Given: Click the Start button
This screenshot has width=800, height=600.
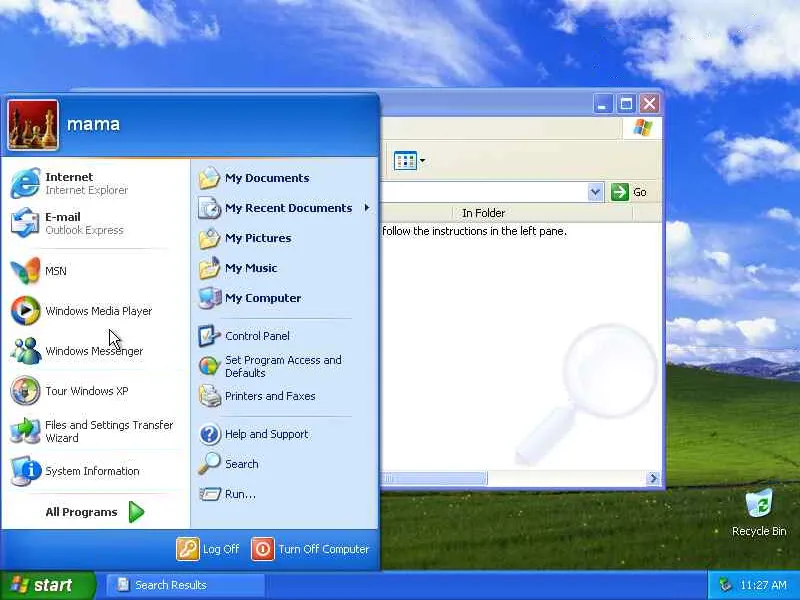Looking at the screenshot, I should (46, 585).
